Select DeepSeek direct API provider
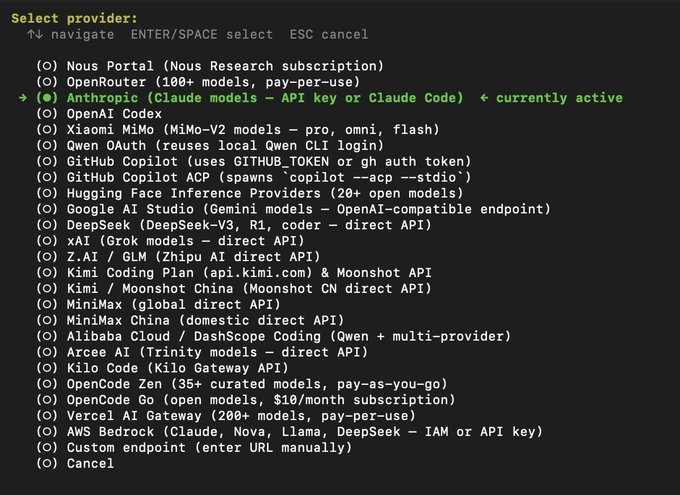The width and height of the screenshot is (680, 495). tap(234, 225)
